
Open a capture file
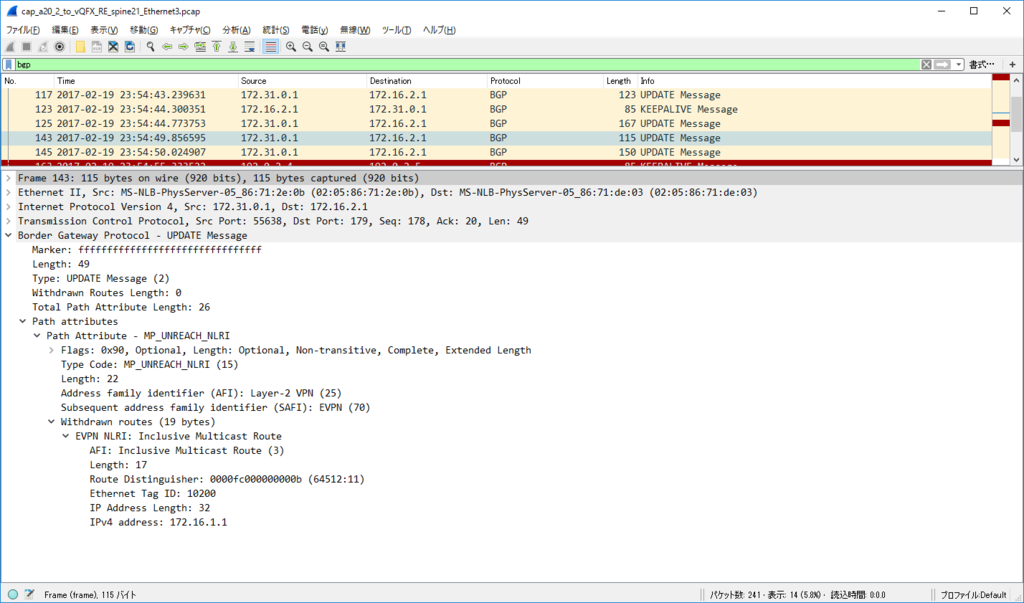coord(80,46)
